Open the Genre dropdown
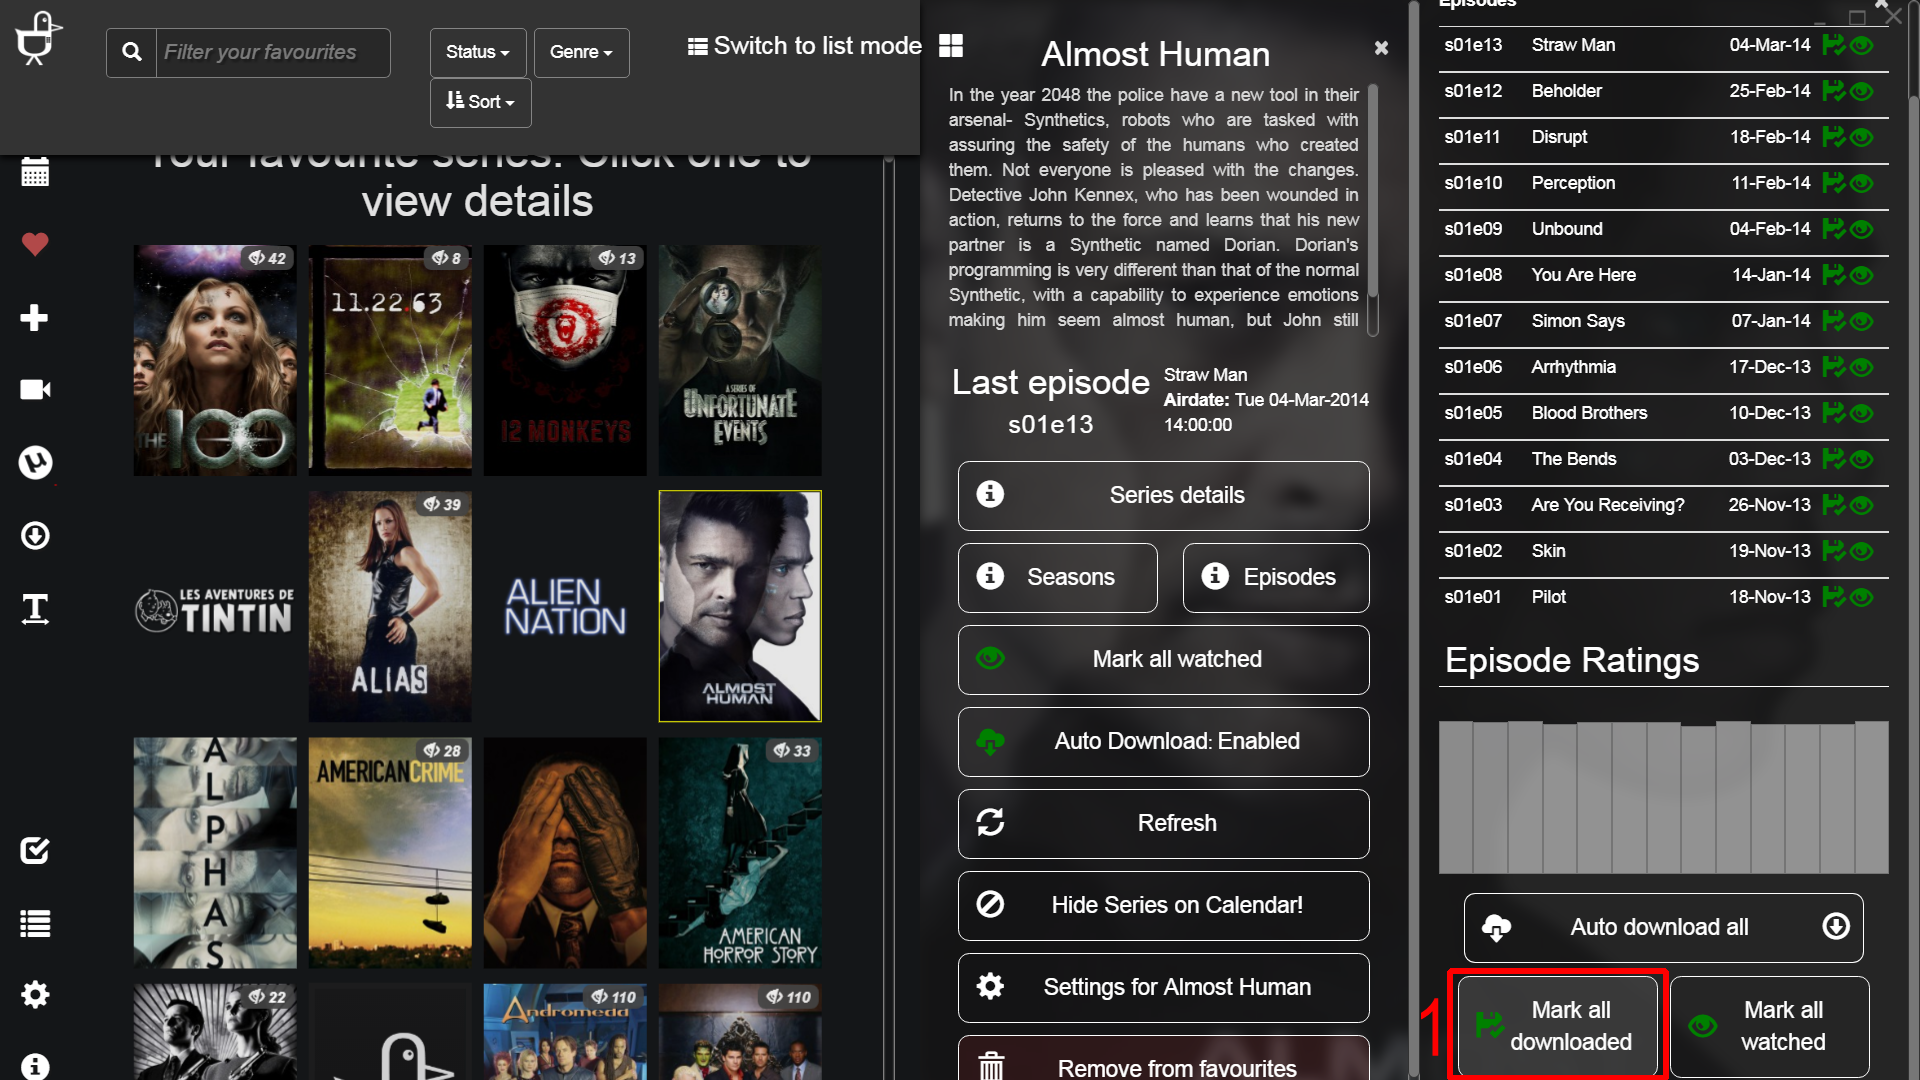The height and width of the screenshot is (1080, 1920). click(581, 52)
